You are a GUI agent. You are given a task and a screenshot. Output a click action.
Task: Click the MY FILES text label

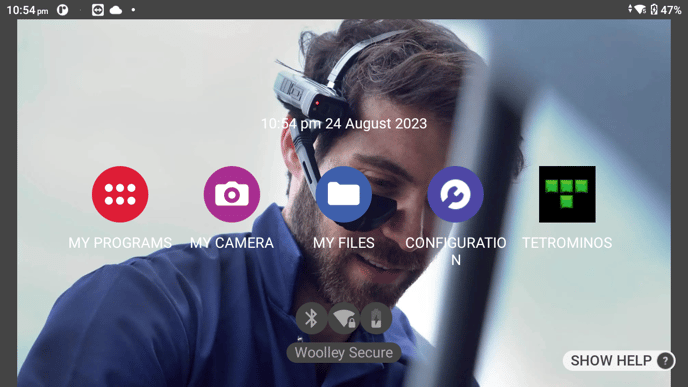(x=344, y=243)
